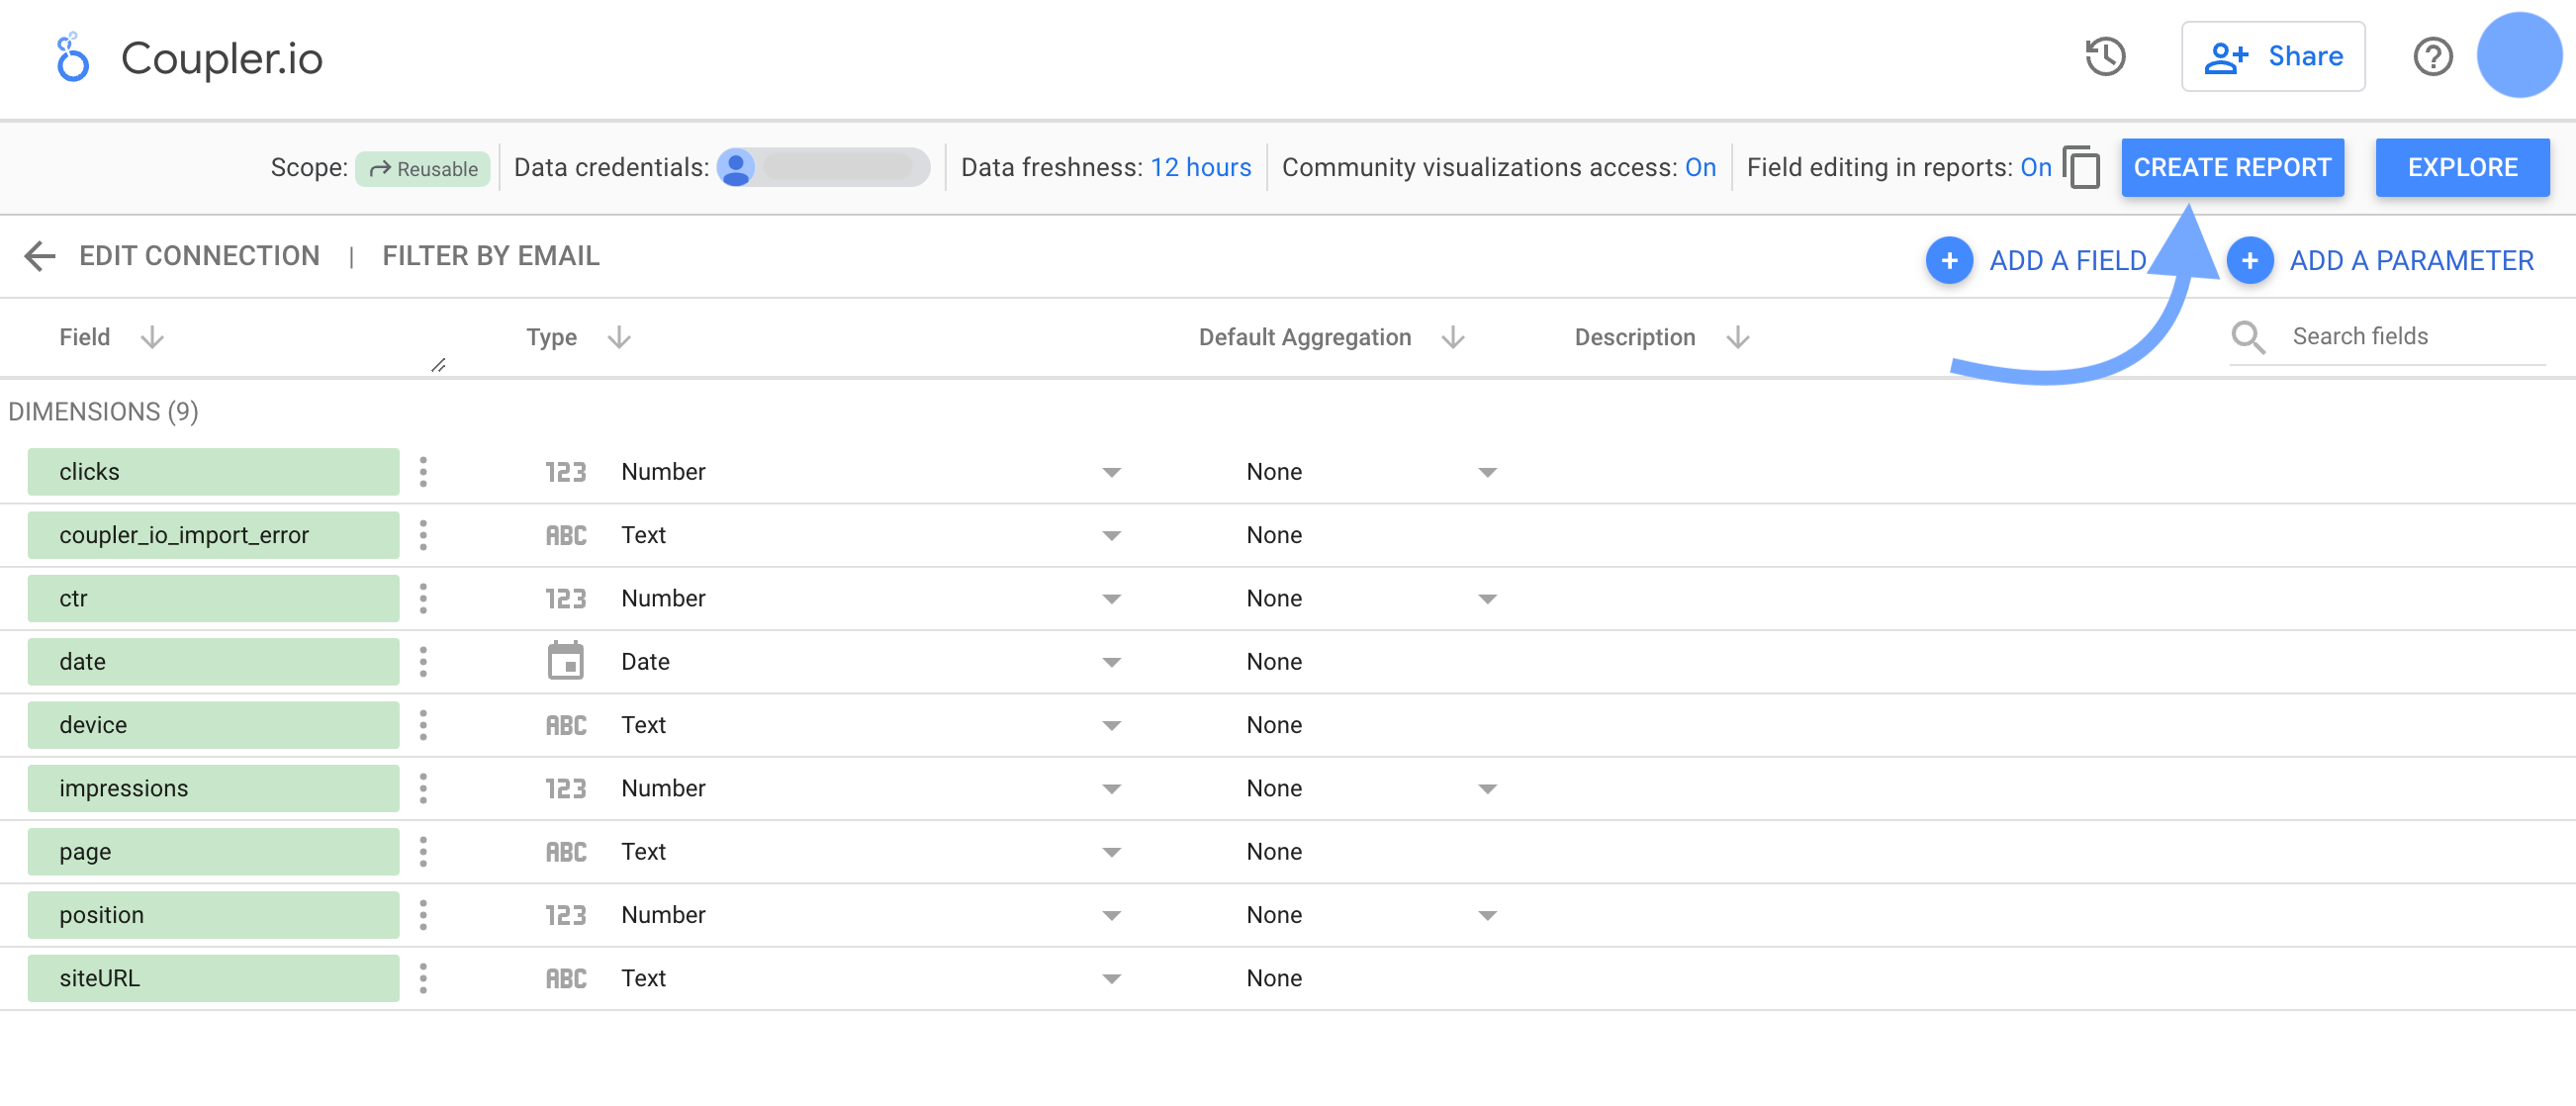Image resolution: width=2576 pixels, height=1106 pixels.
Task: Open options menu for clicks field
Action: (423, 472)
